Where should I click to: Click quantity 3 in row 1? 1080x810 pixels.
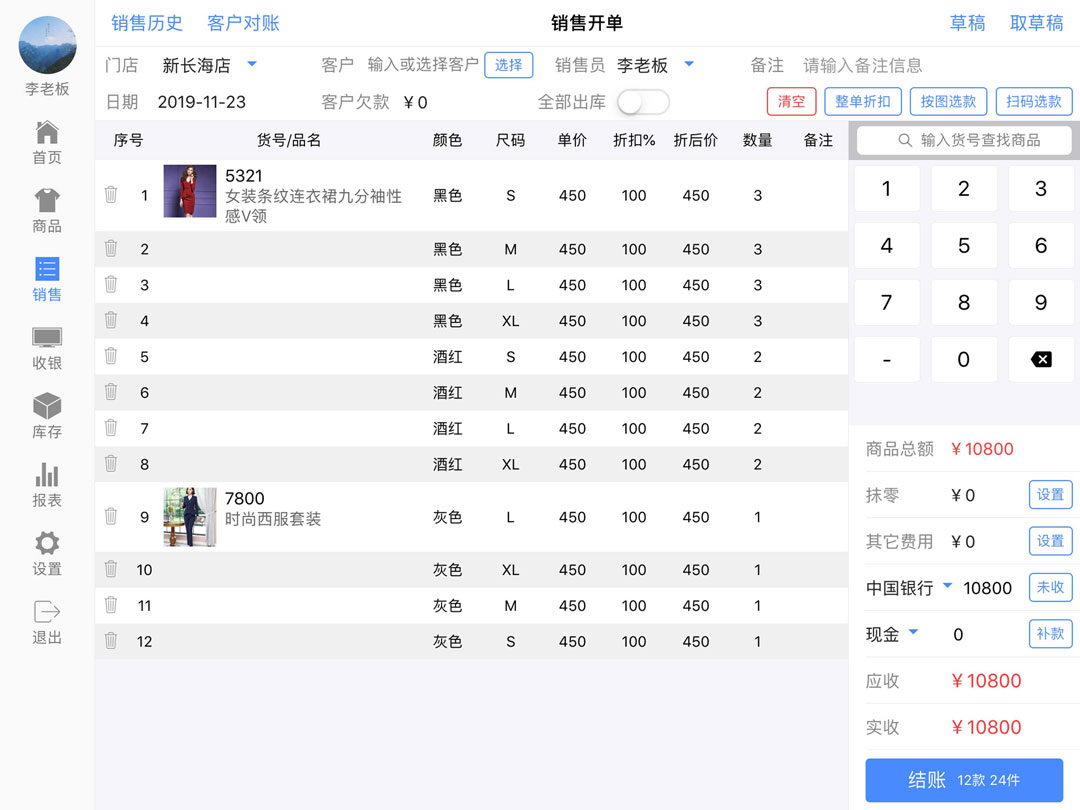point(758,196)
